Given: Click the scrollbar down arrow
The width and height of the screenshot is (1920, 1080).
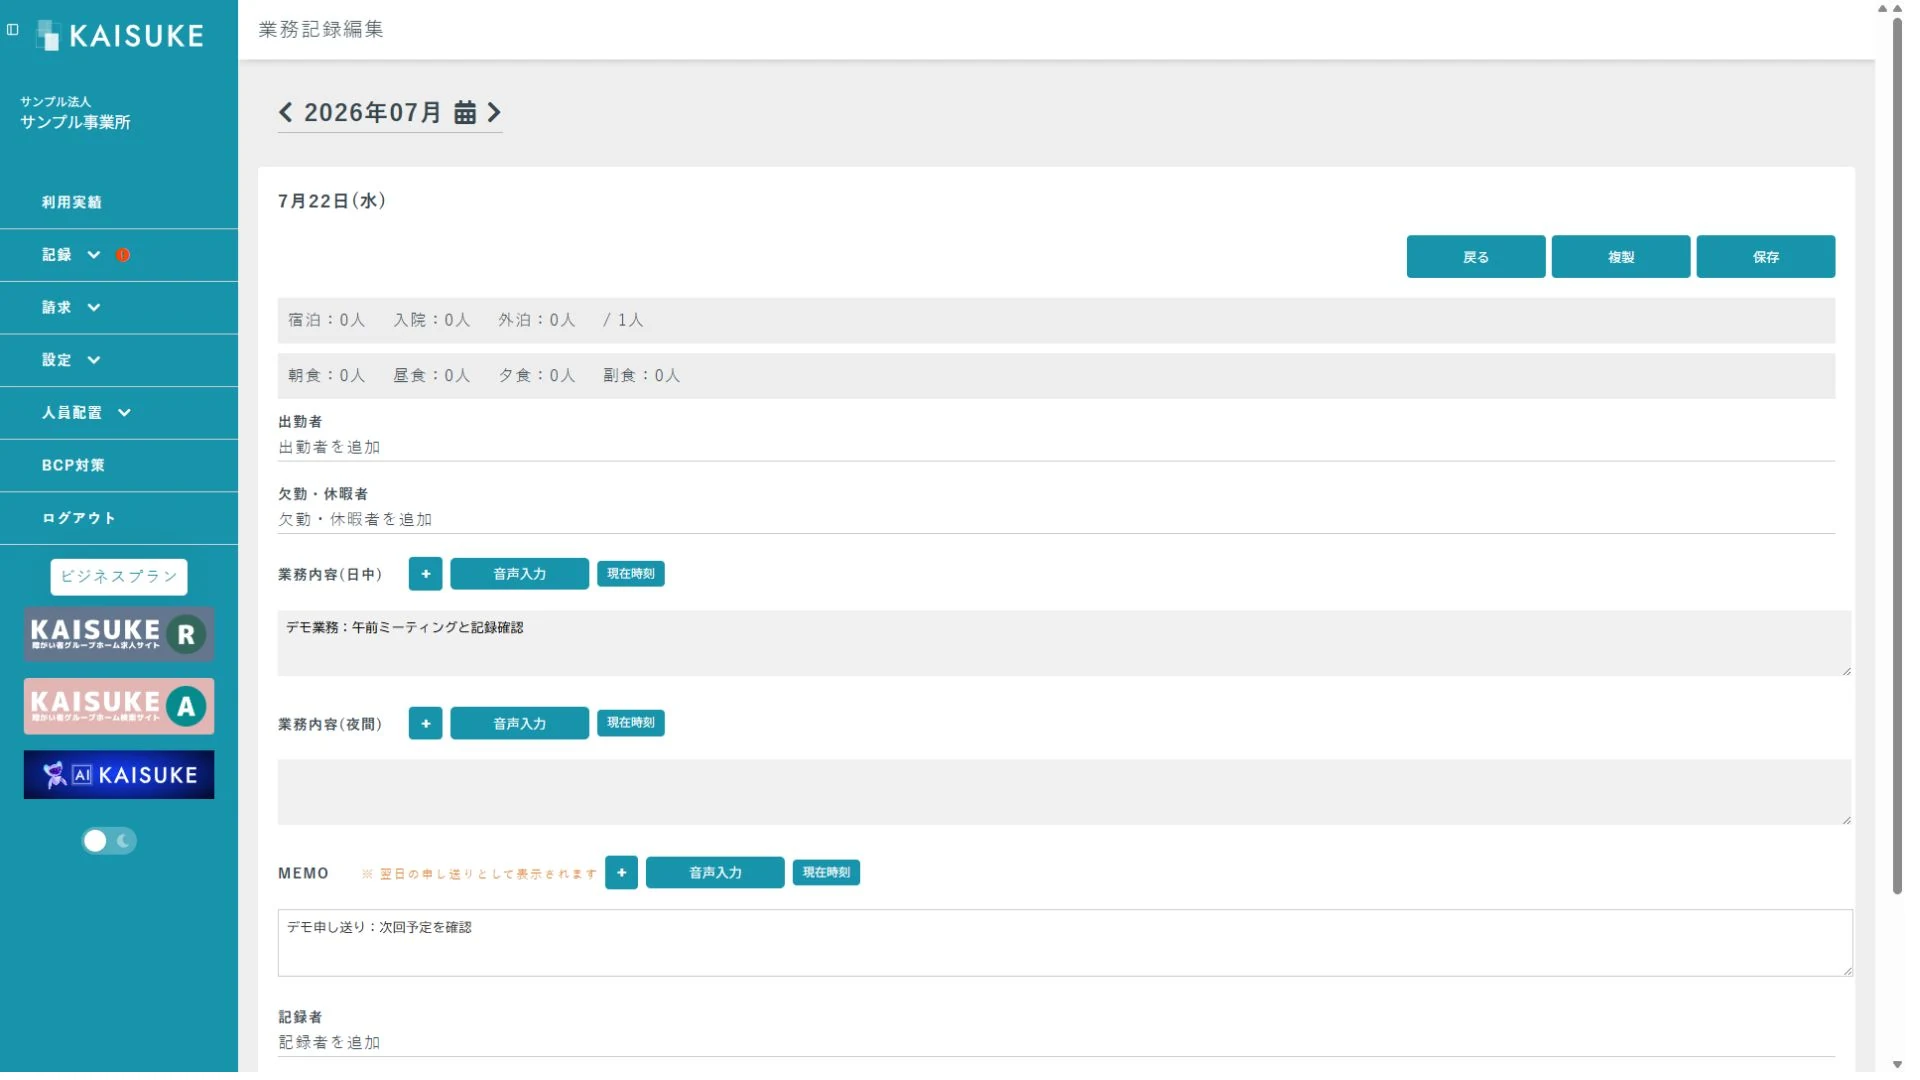Looking at the screenshot, I should click(1897, 1065).
